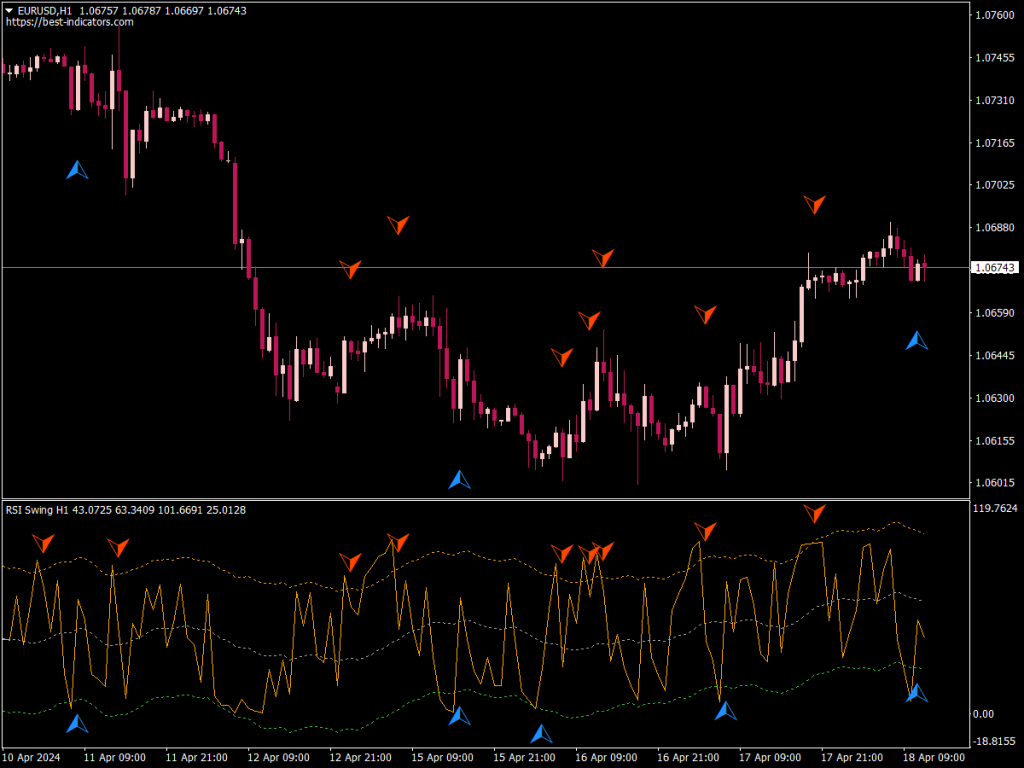Screen dimensions: 1024x768
Task: Click the 1.06880 price scale label
Action: click(995, 227)
